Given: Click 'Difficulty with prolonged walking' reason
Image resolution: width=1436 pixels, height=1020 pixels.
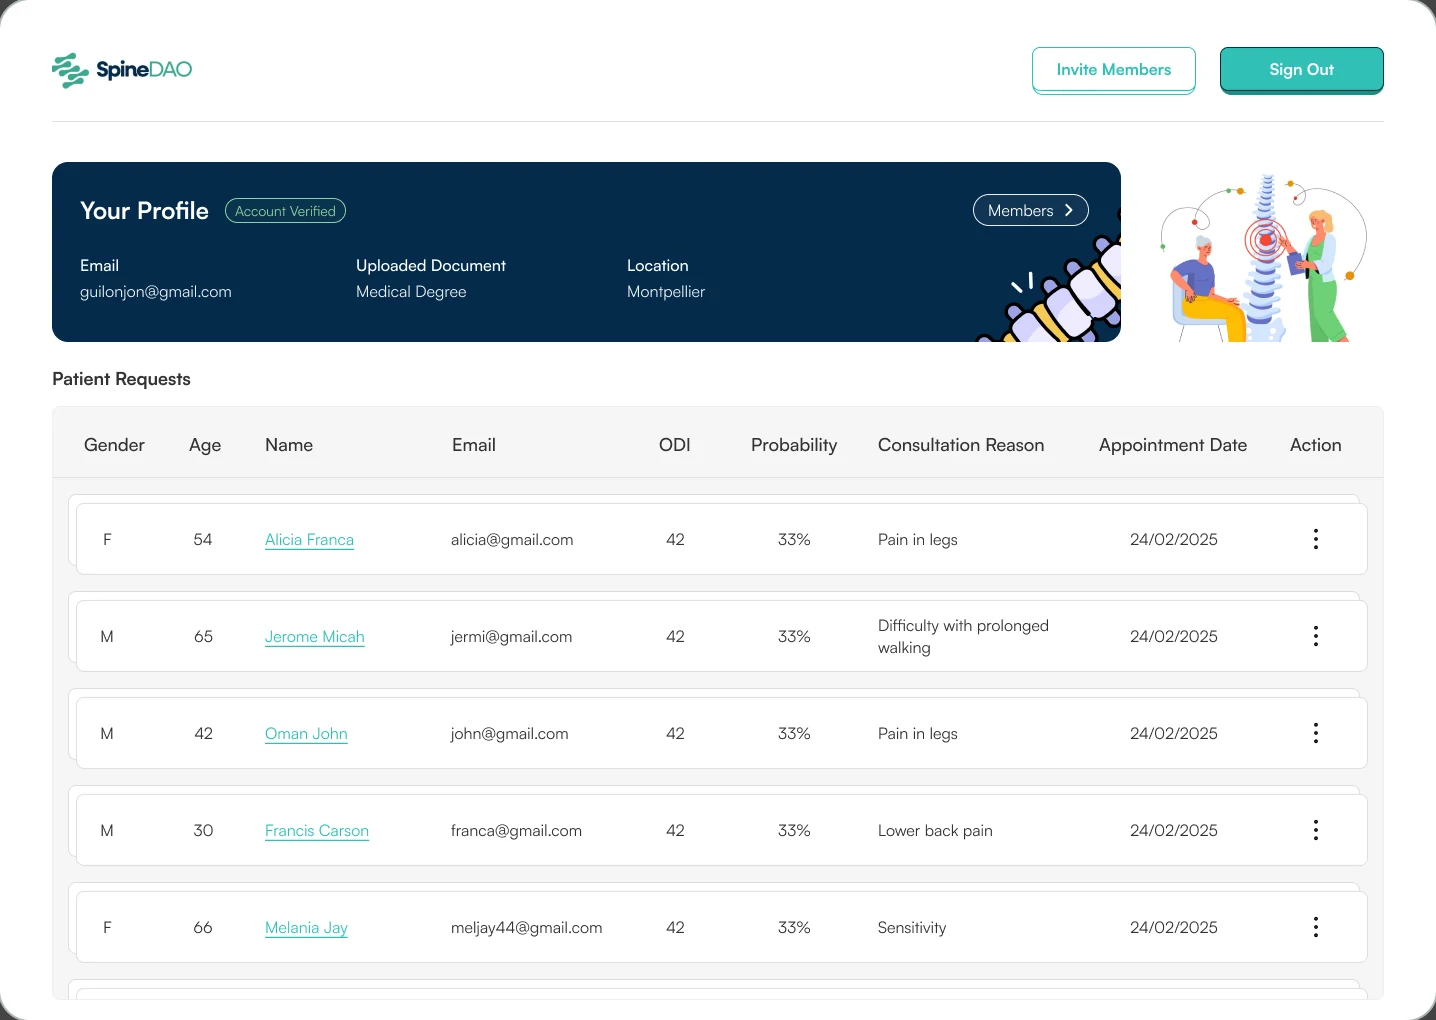Looking at the screenshot, I should (963, 637).
